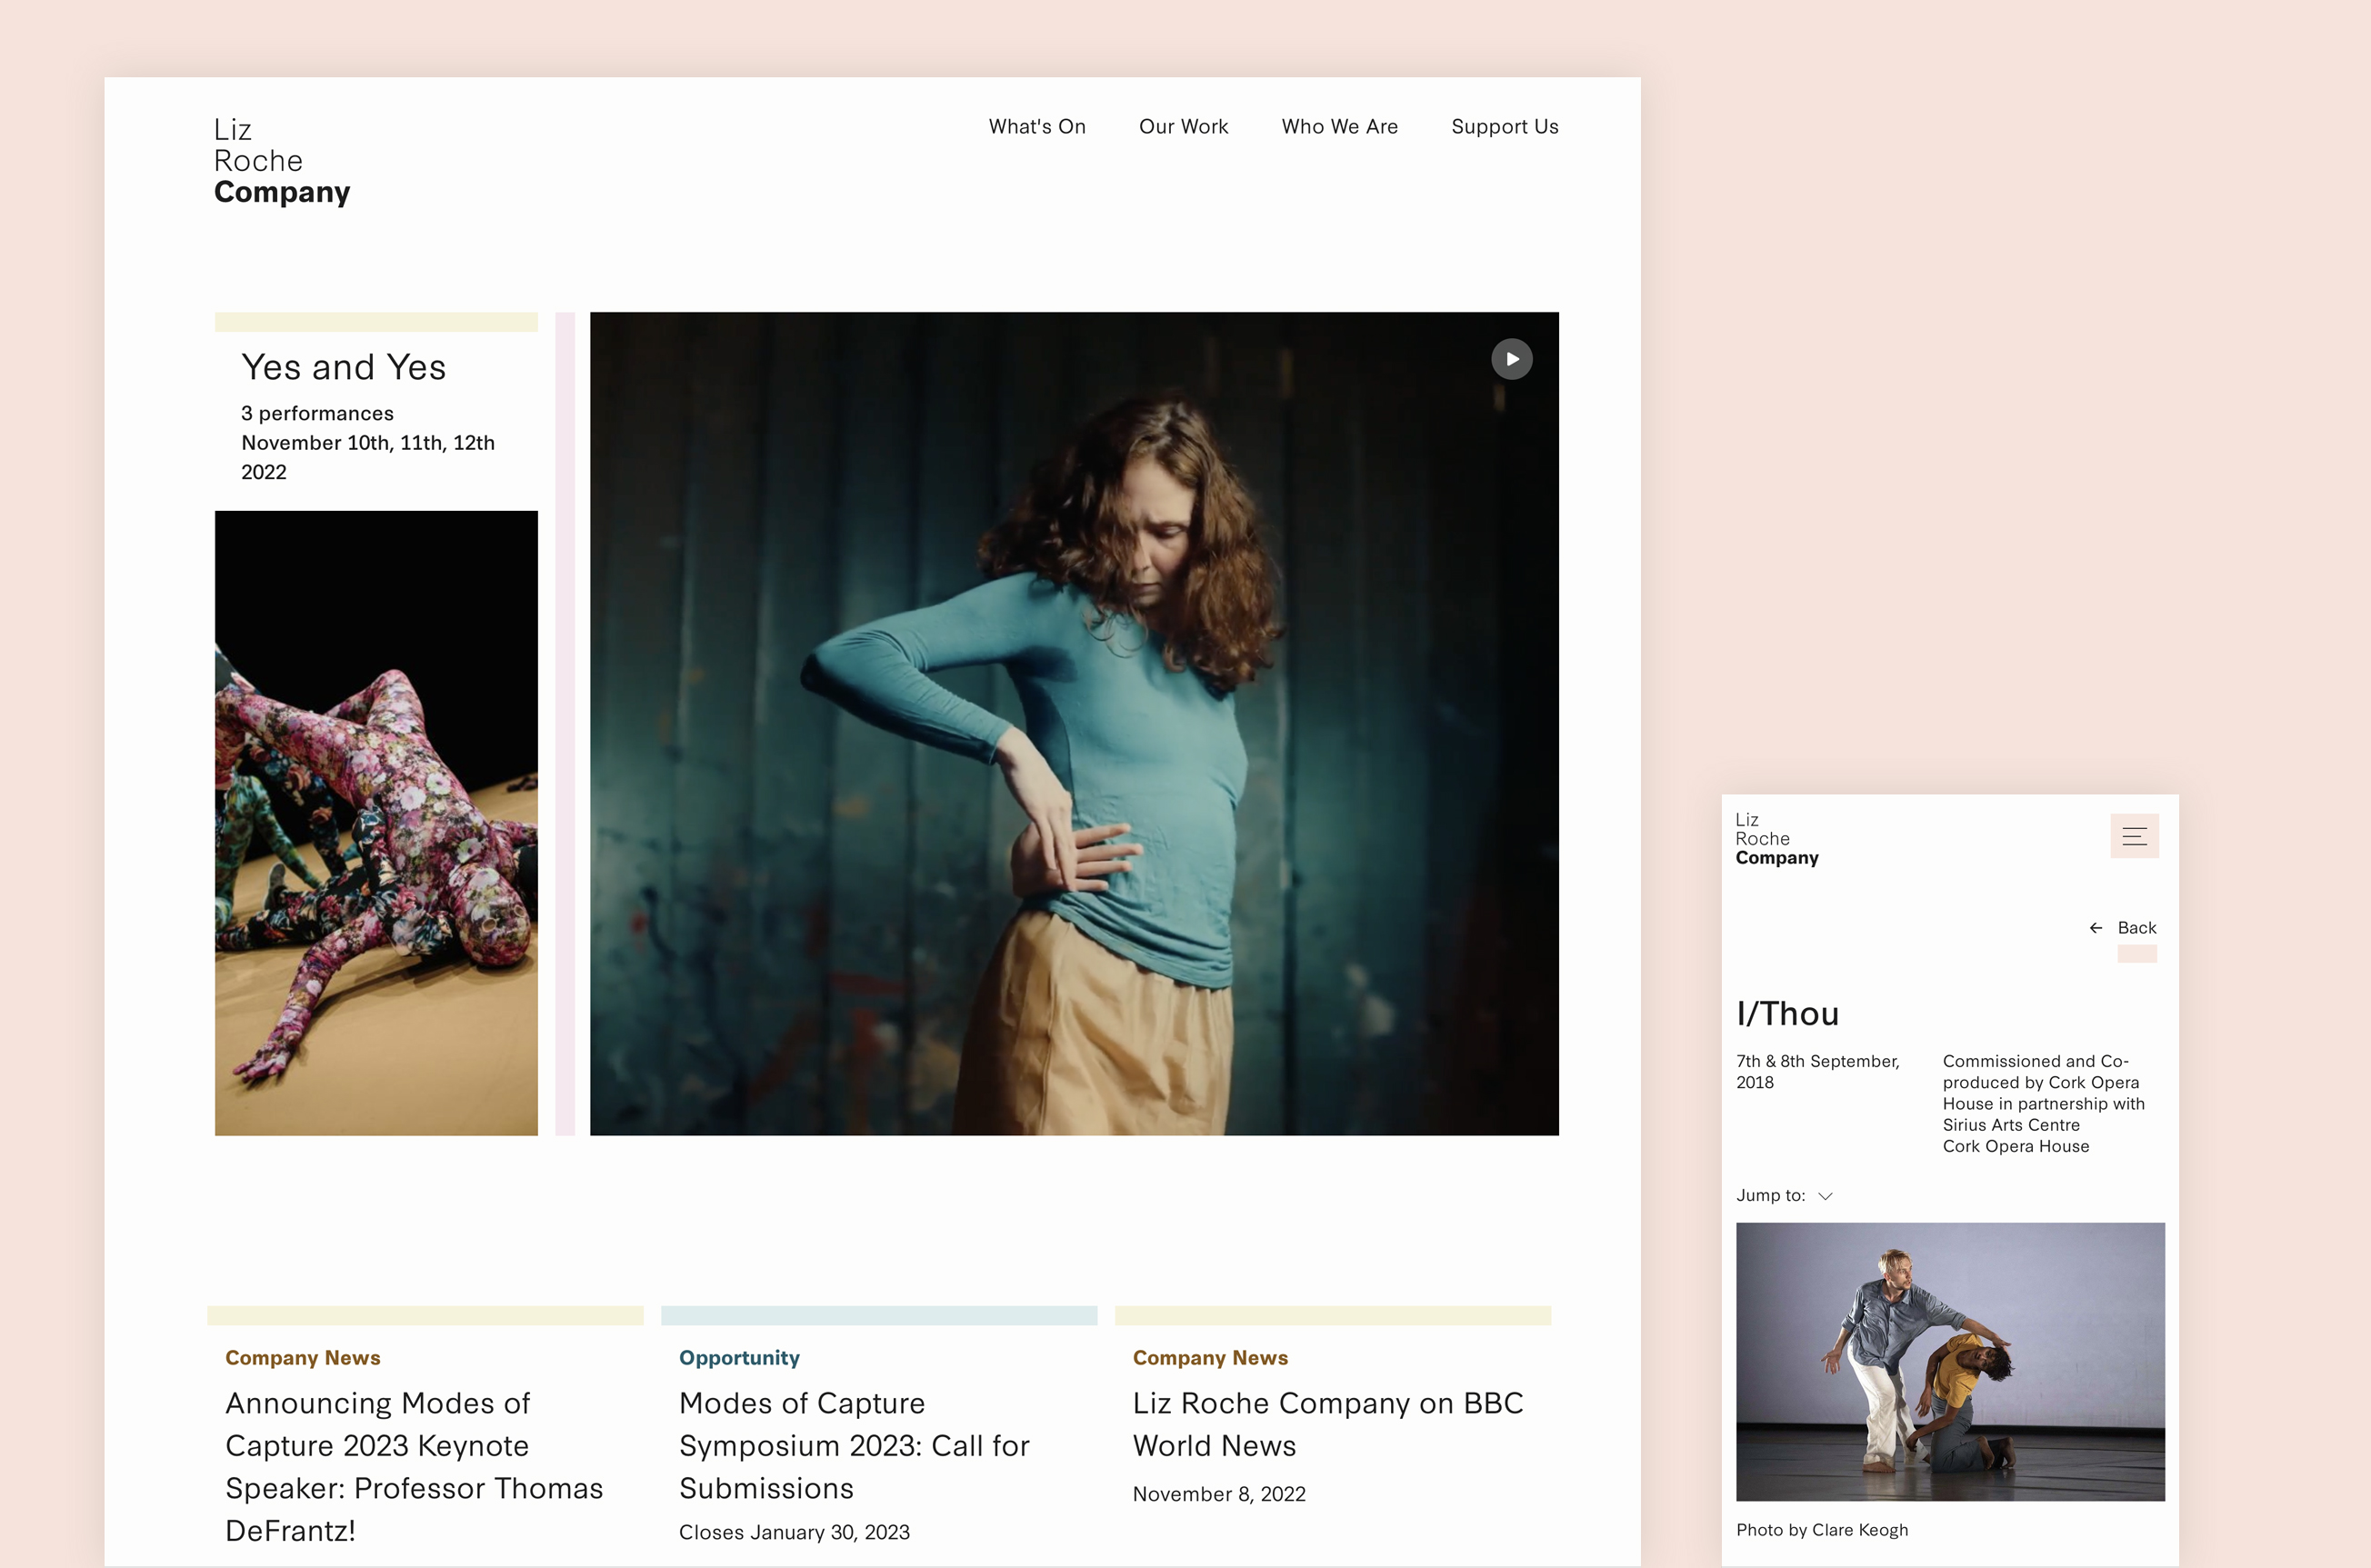This screenshot has width=2371, height=1568.
Task: Click the Photo by Clare Keogh caption
Action: click(1822, 1530)
